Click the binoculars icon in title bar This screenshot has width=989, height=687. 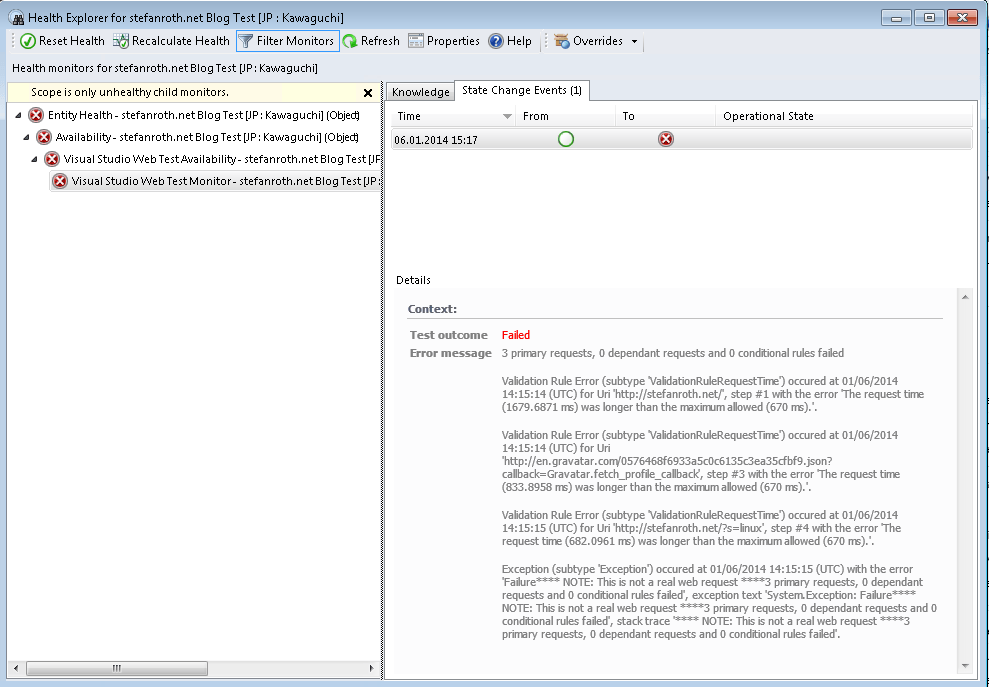[16, 18]
